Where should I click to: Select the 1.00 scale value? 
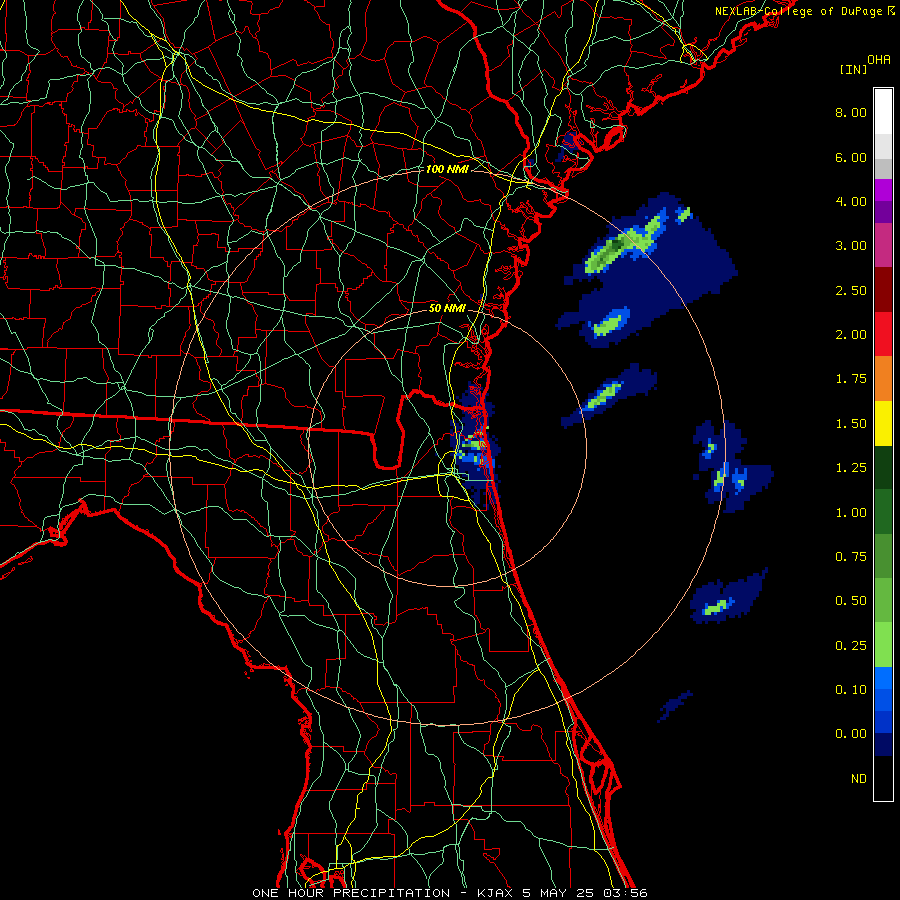tap(851, 513)
